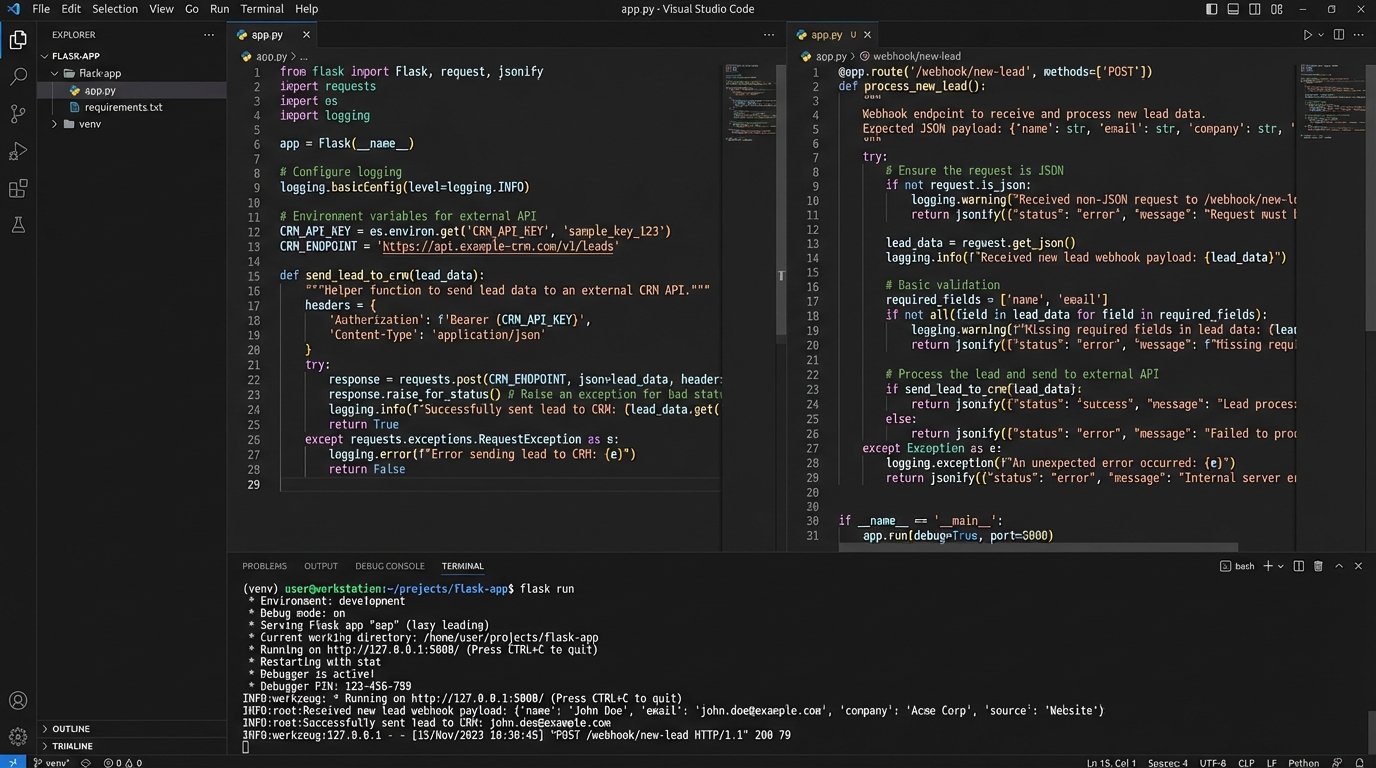Click the CRM endpoint URL link in code
Image resolution: width=1376 pixels, height=768 pixels.
500,246
